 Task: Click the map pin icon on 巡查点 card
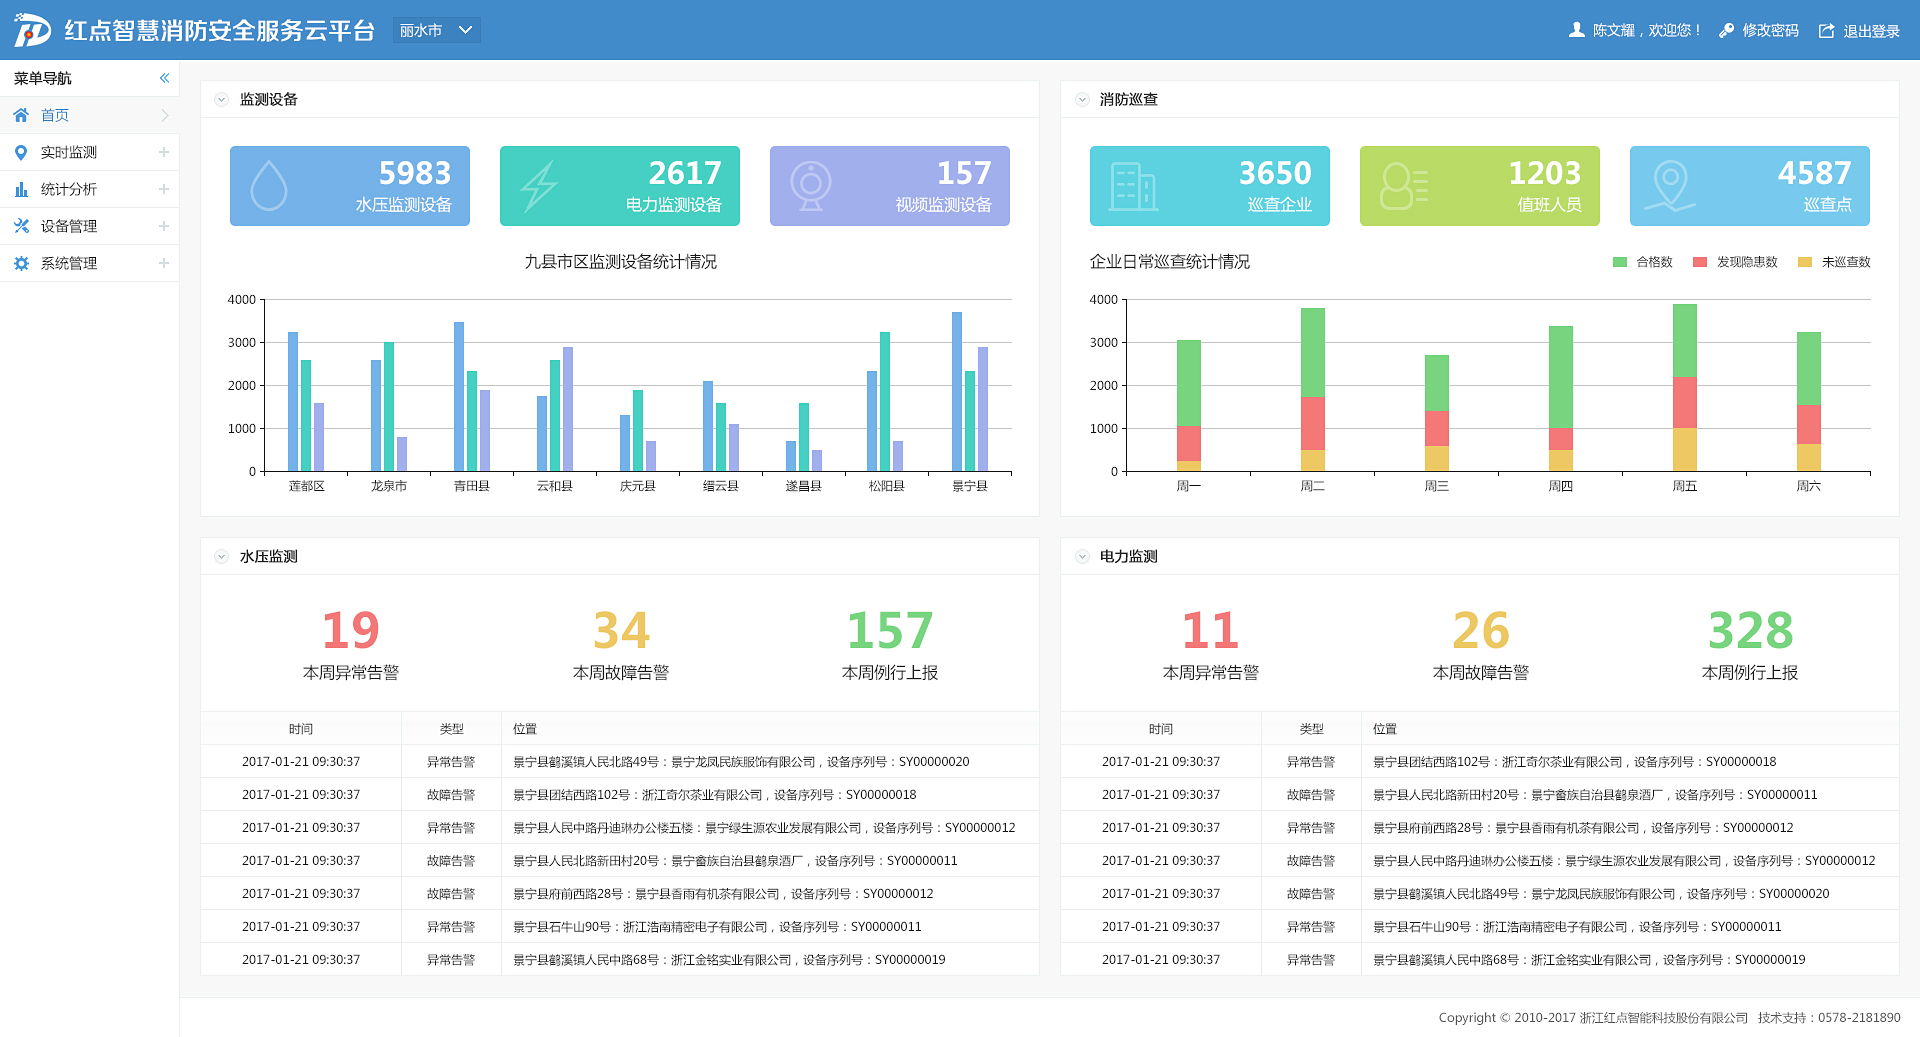1670,186
